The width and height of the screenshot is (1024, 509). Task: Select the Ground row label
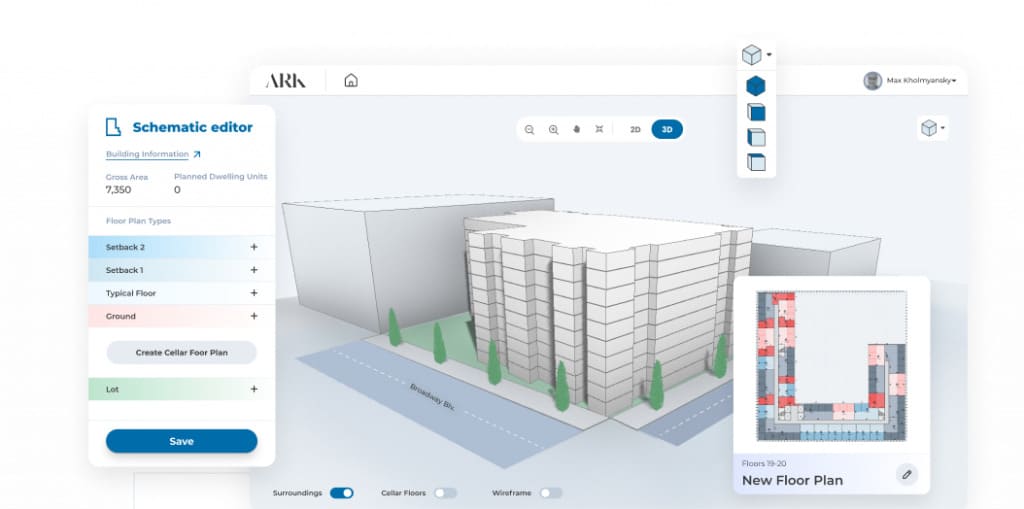click(120, 316)
